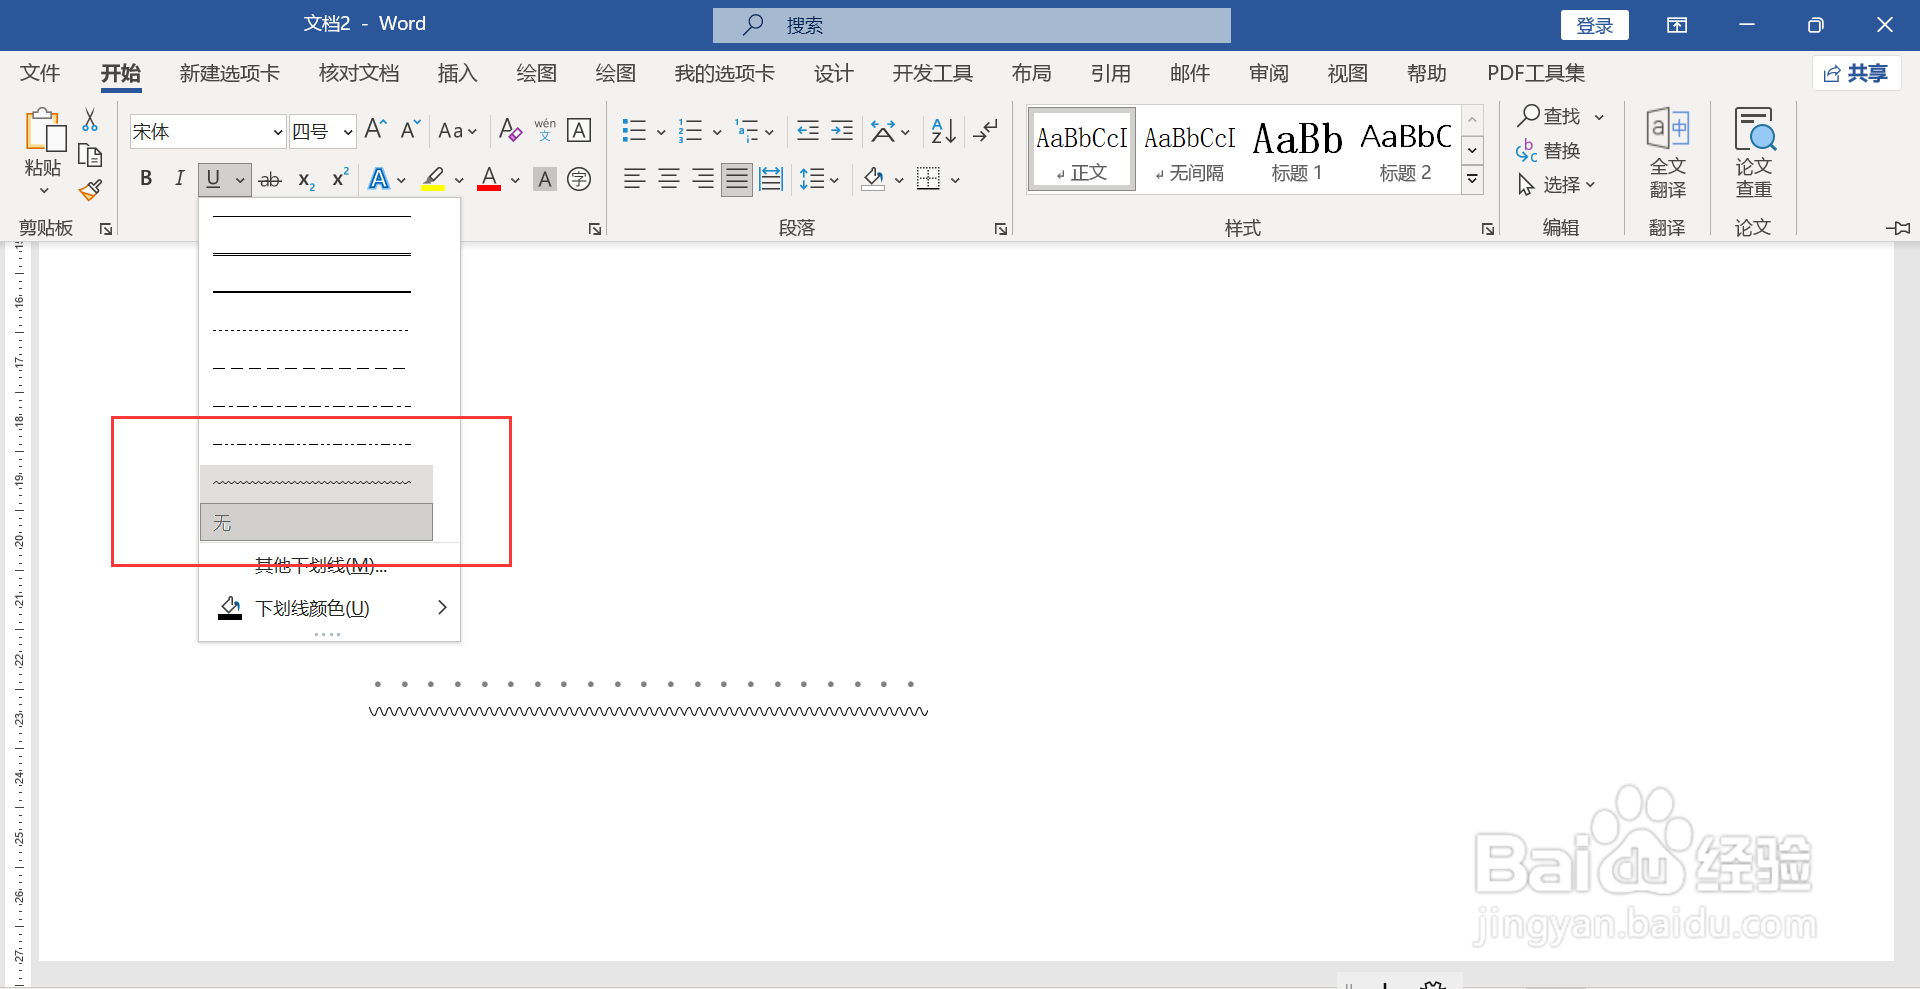Click the 替换 replace button

point(1548,151)
